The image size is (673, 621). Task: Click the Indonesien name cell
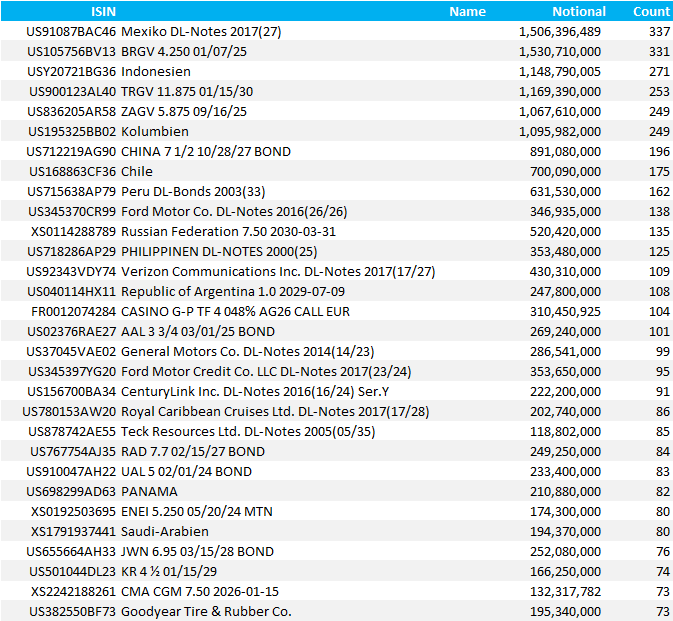156,72
